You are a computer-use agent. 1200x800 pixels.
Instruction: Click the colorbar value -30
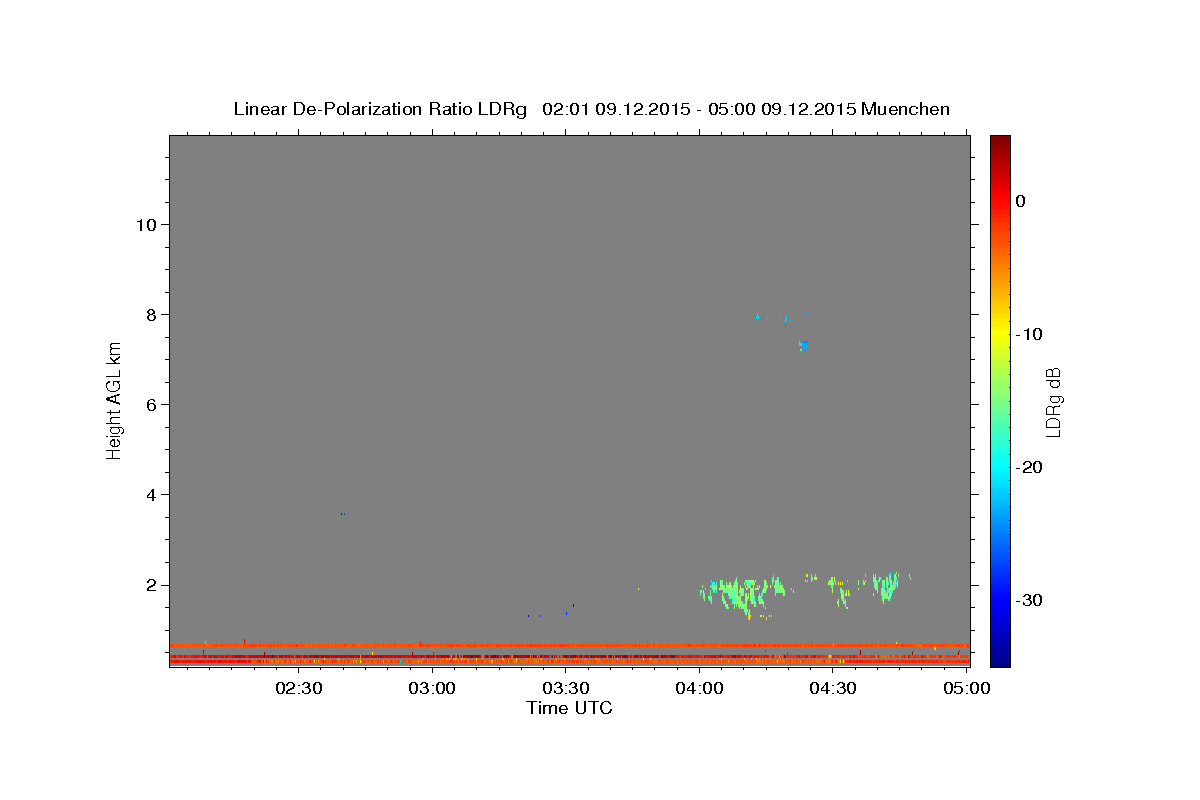(1030, 600)
